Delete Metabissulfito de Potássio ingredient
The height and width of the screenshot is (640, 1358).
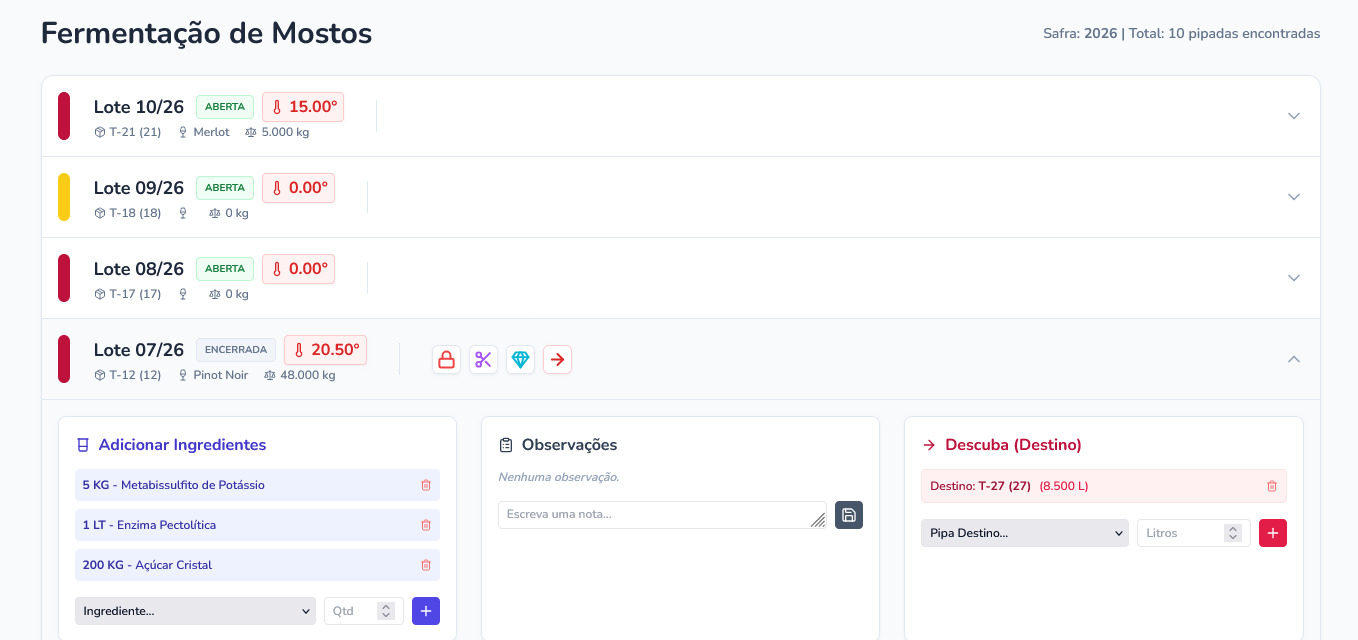[x=426, y=485]
